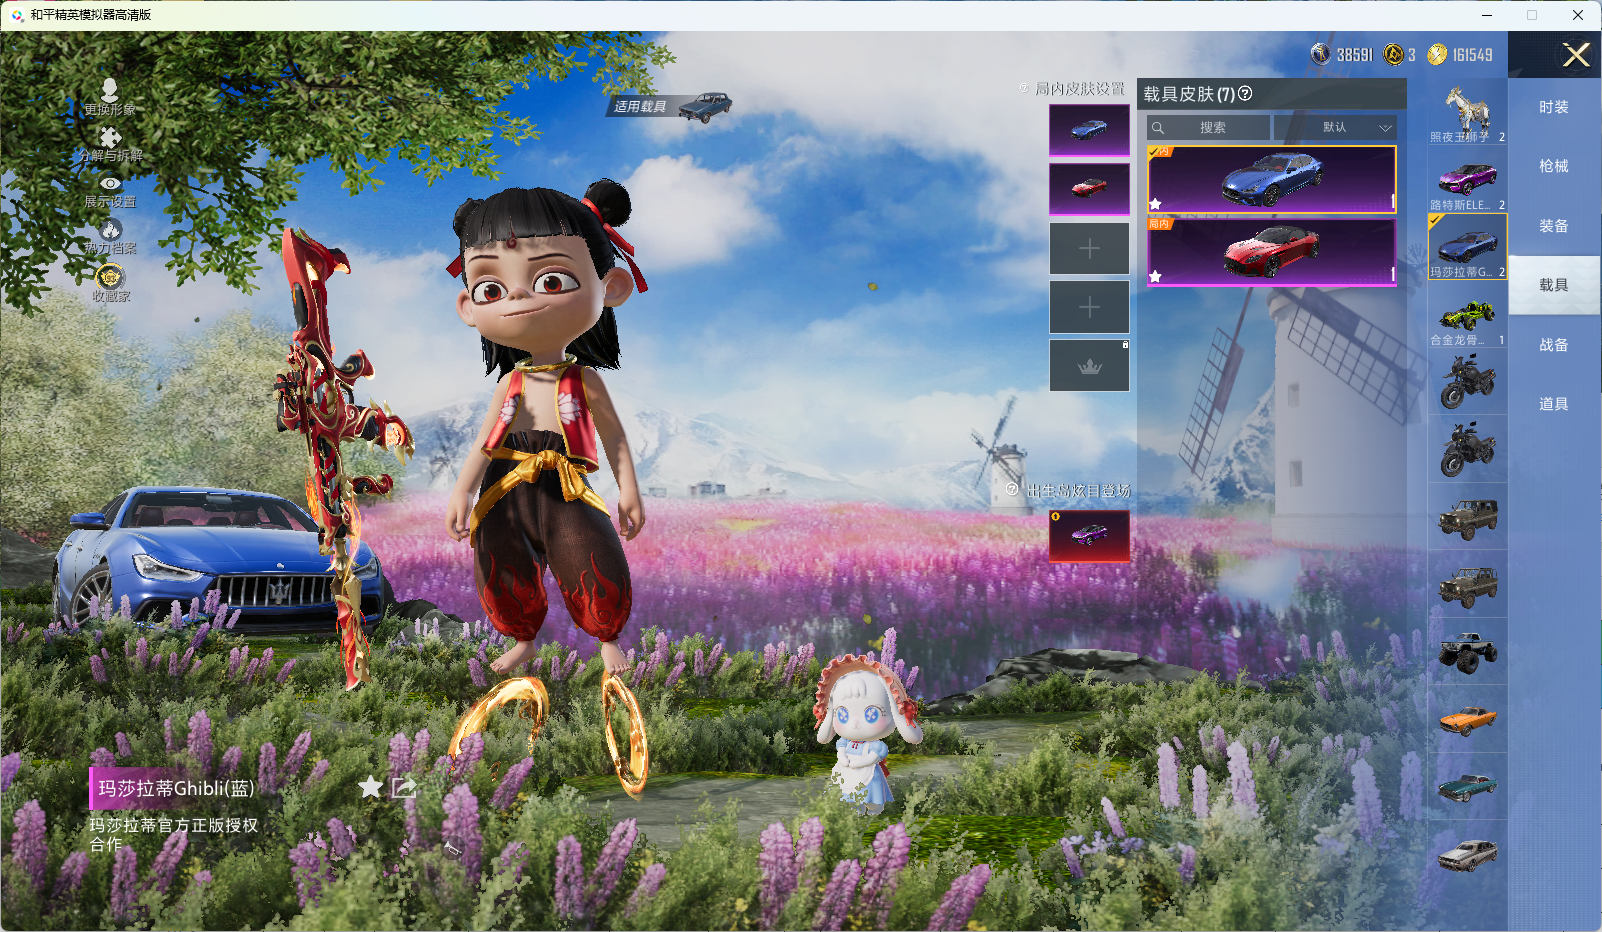Select the 照夜玉狮子 white horse vehicle
This screenshot has width=1602, height=932.
click(x=1467, y=112)
